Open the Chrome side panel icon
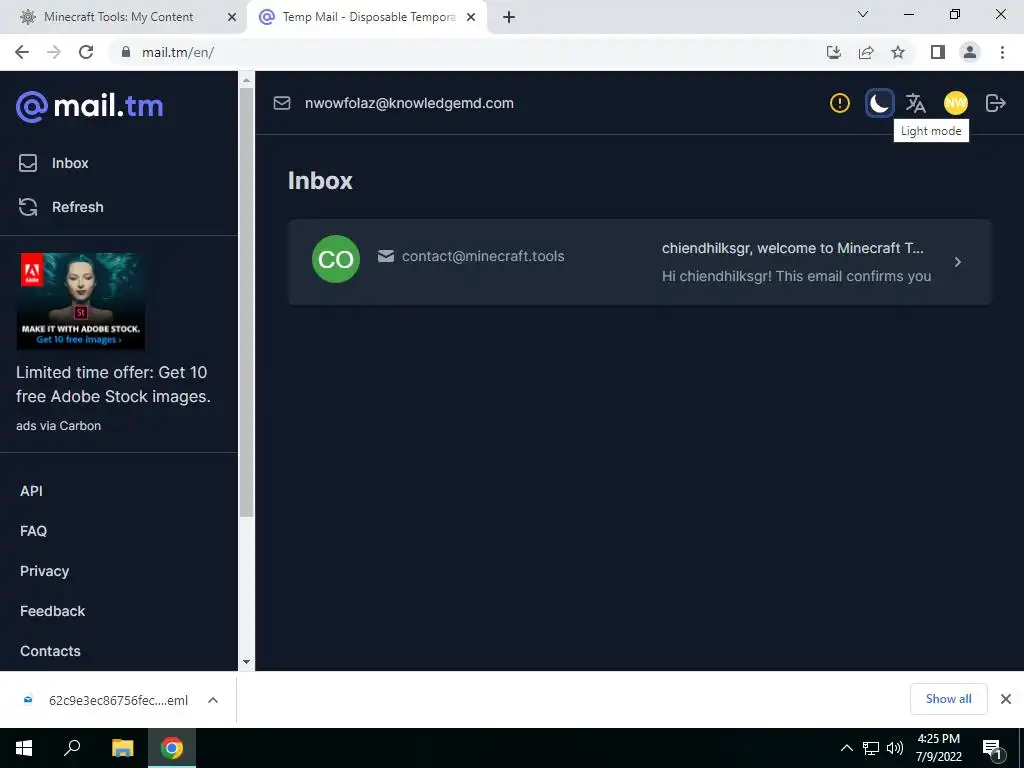Image resolution: width=1024 pixels, height=768 pixels. click(x=938, y=52)
